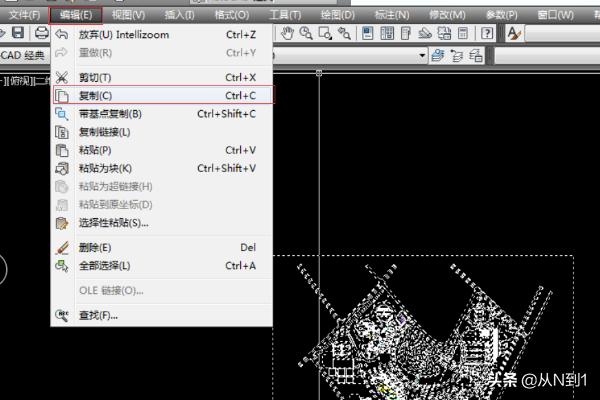
Task: Choose 带基点复制(B) menu entry
Action: [x=162, y=114]
